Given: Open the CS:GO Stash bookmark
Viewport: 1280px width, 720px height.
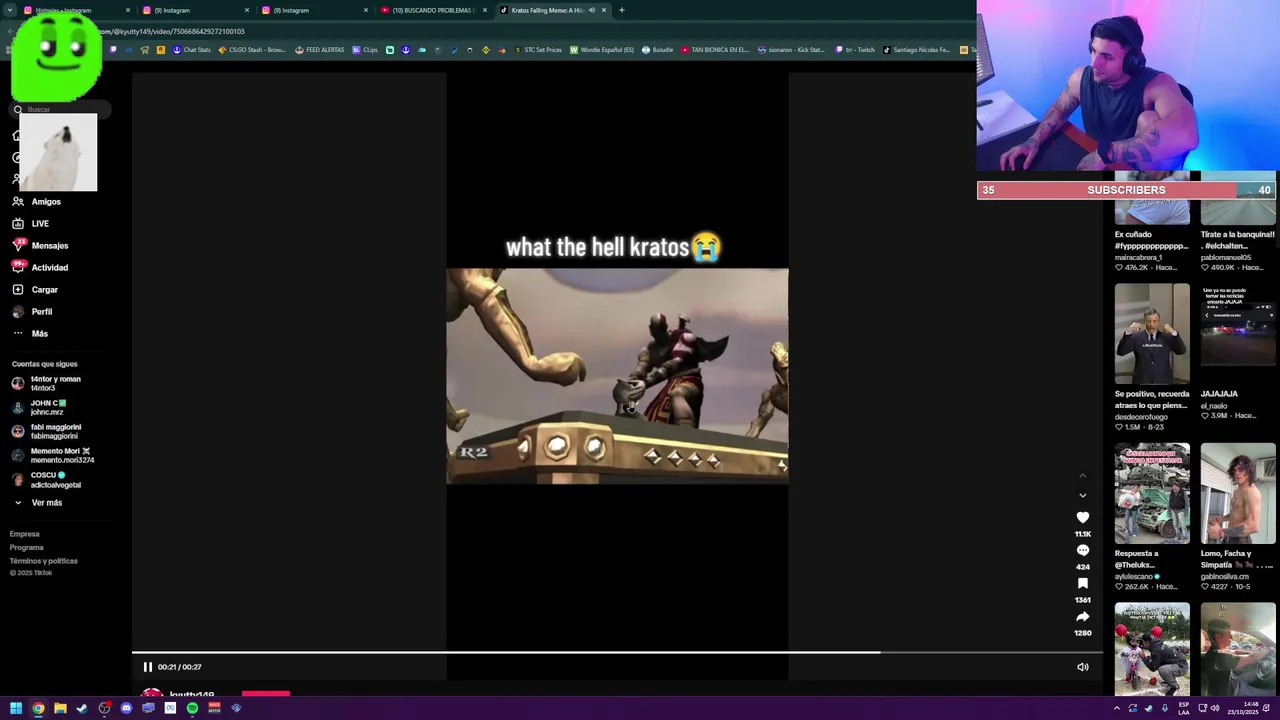Looking at the screenshot, I should coord(252,50).
